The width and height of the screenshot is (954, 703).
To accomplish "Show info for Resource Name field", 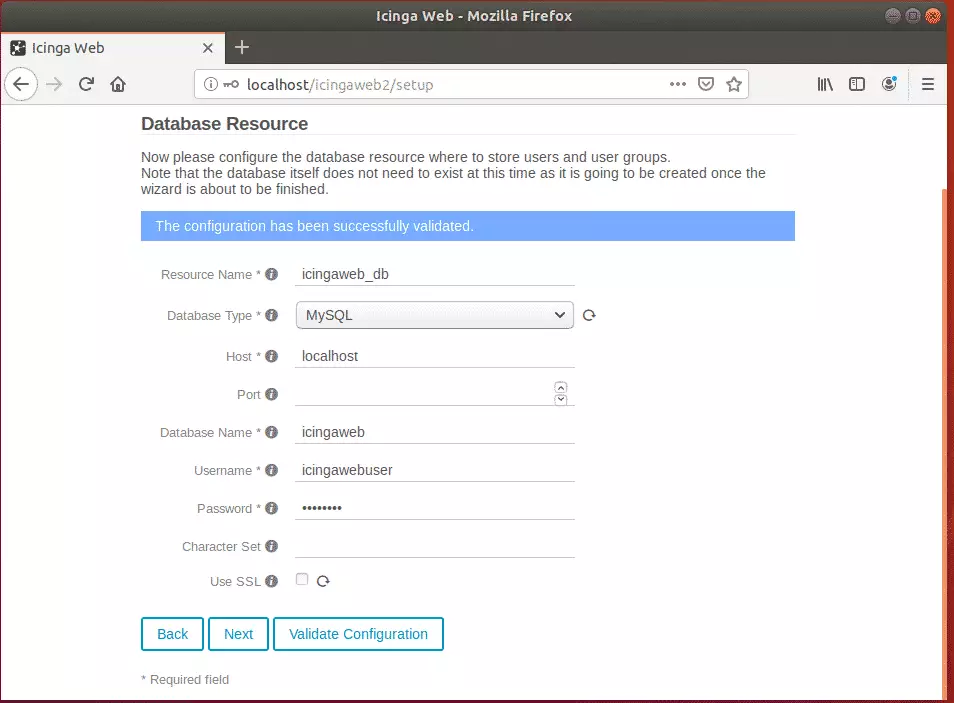I will [x=271, y=275].
